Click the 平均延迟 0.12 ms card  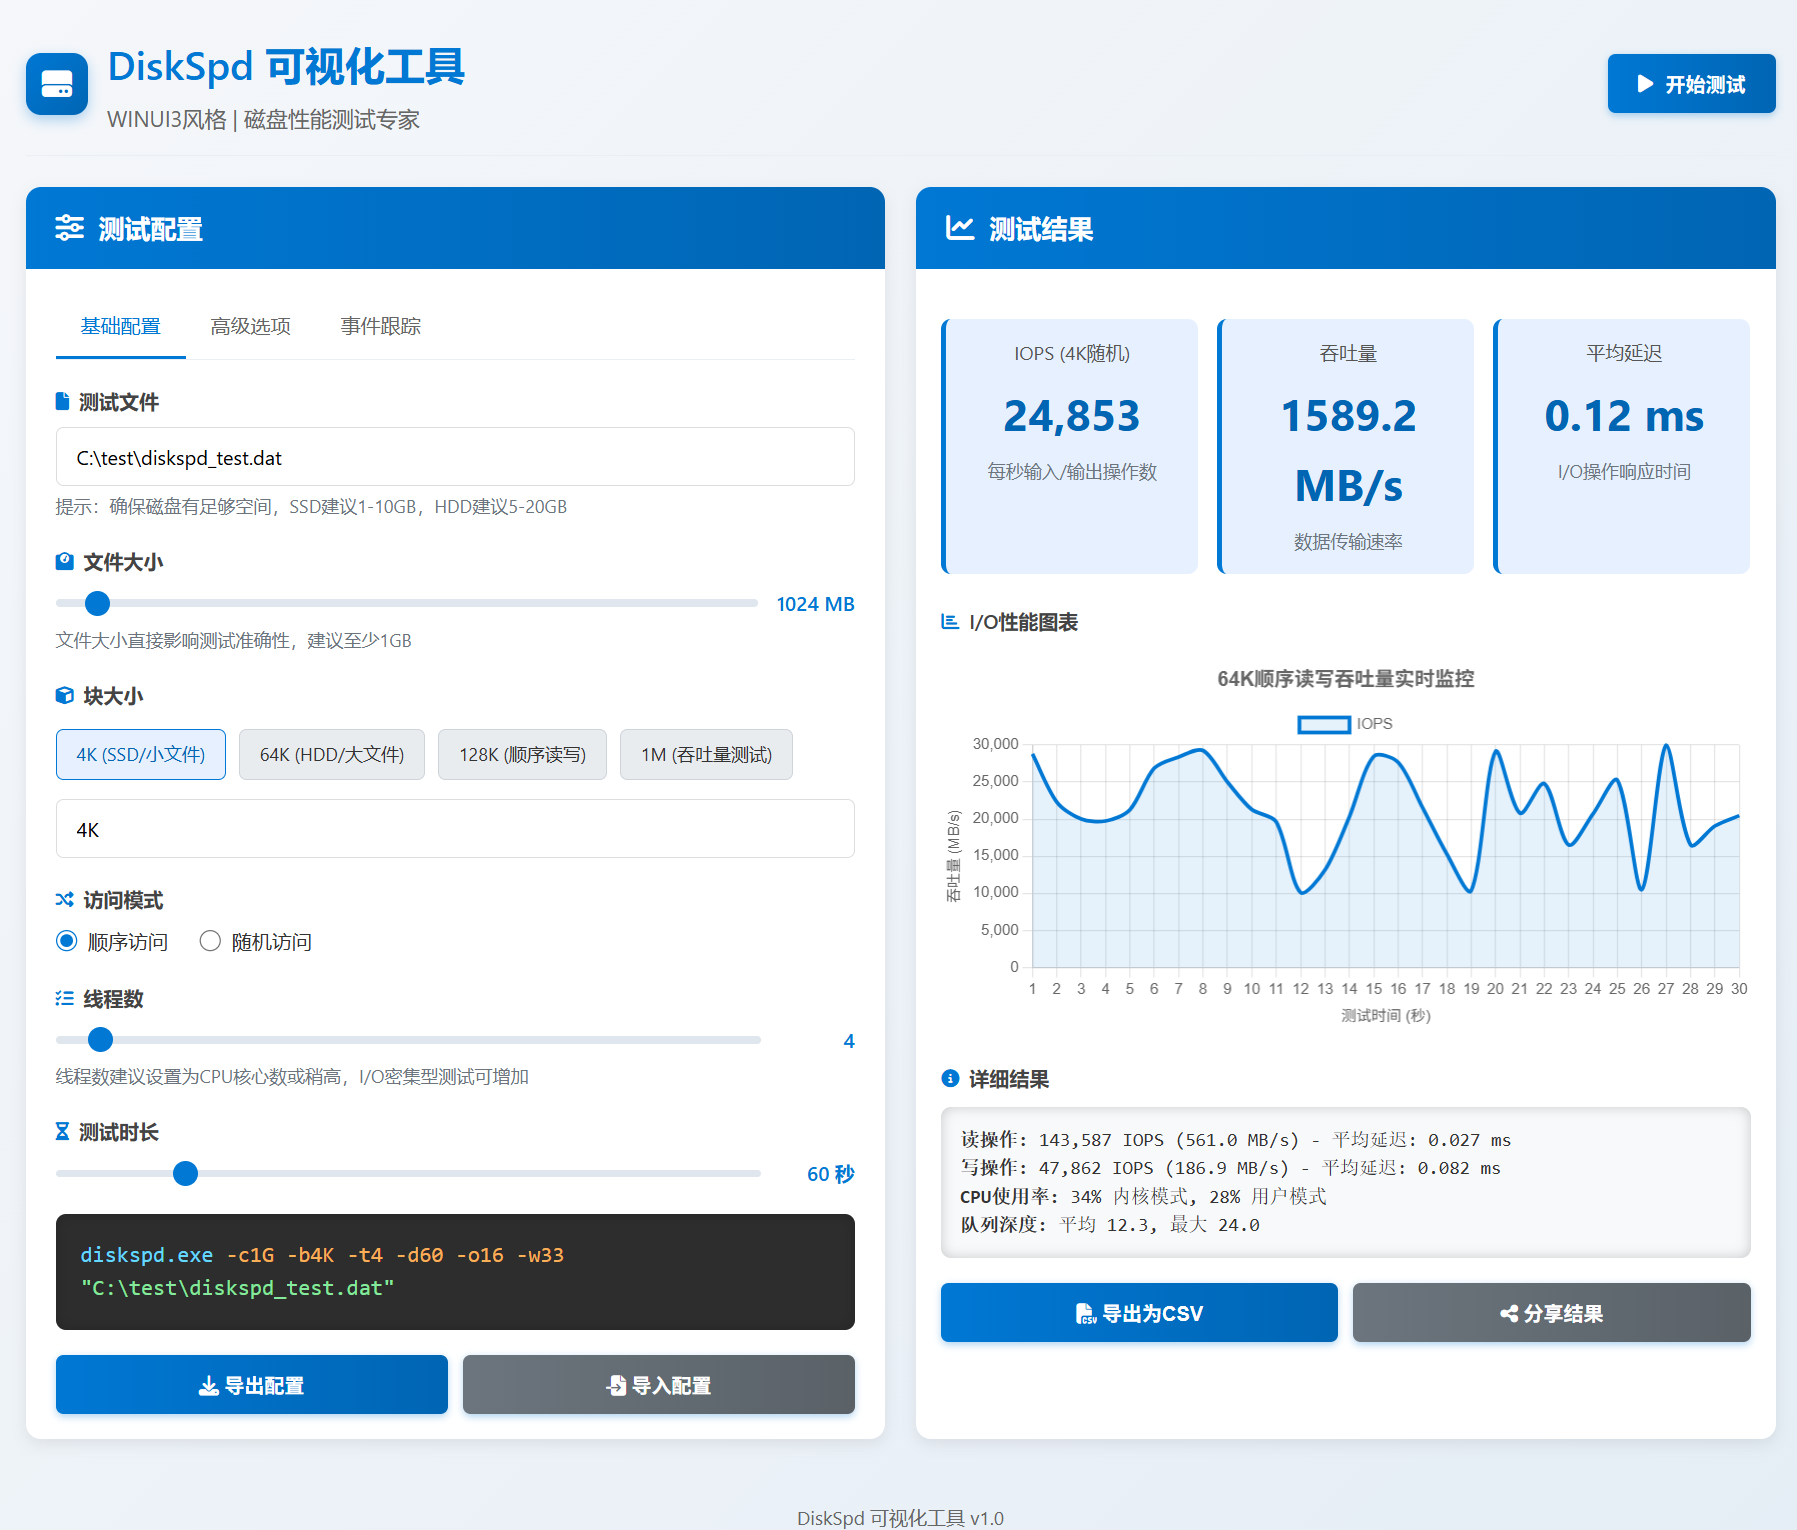(1622, 446)
